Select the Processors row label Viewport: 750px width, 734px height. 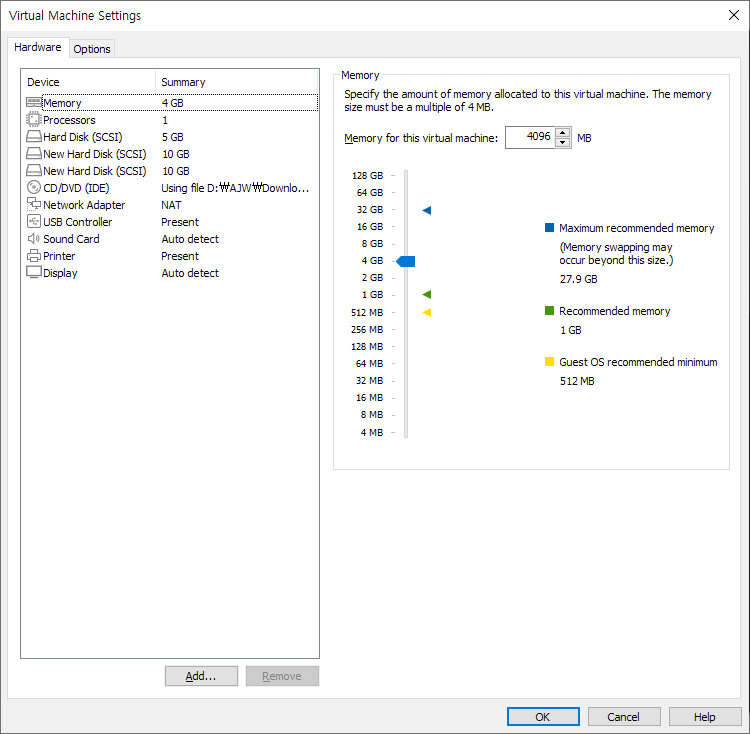[x=69, y=120]
